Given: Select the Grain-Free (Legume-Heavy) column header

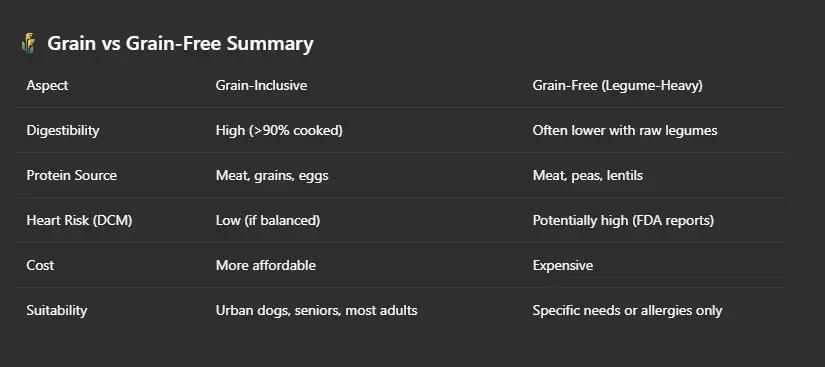Looking at the screenshot, I should (617, 85).
